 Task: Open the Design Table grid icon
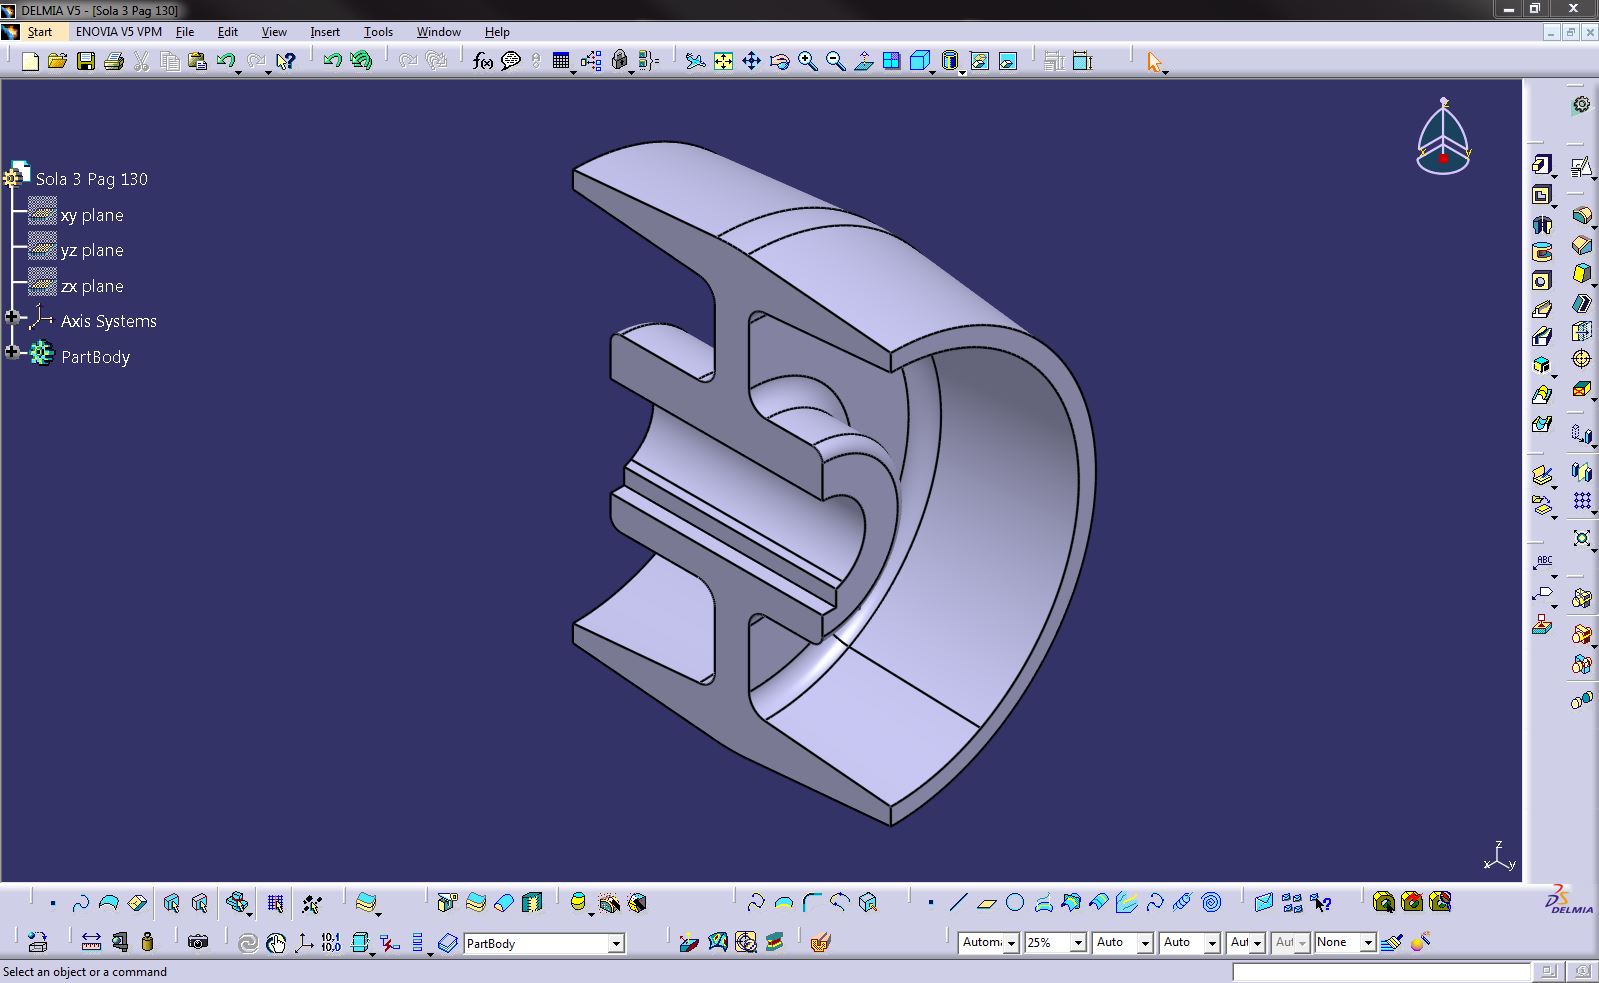click(x=561, y=61)
